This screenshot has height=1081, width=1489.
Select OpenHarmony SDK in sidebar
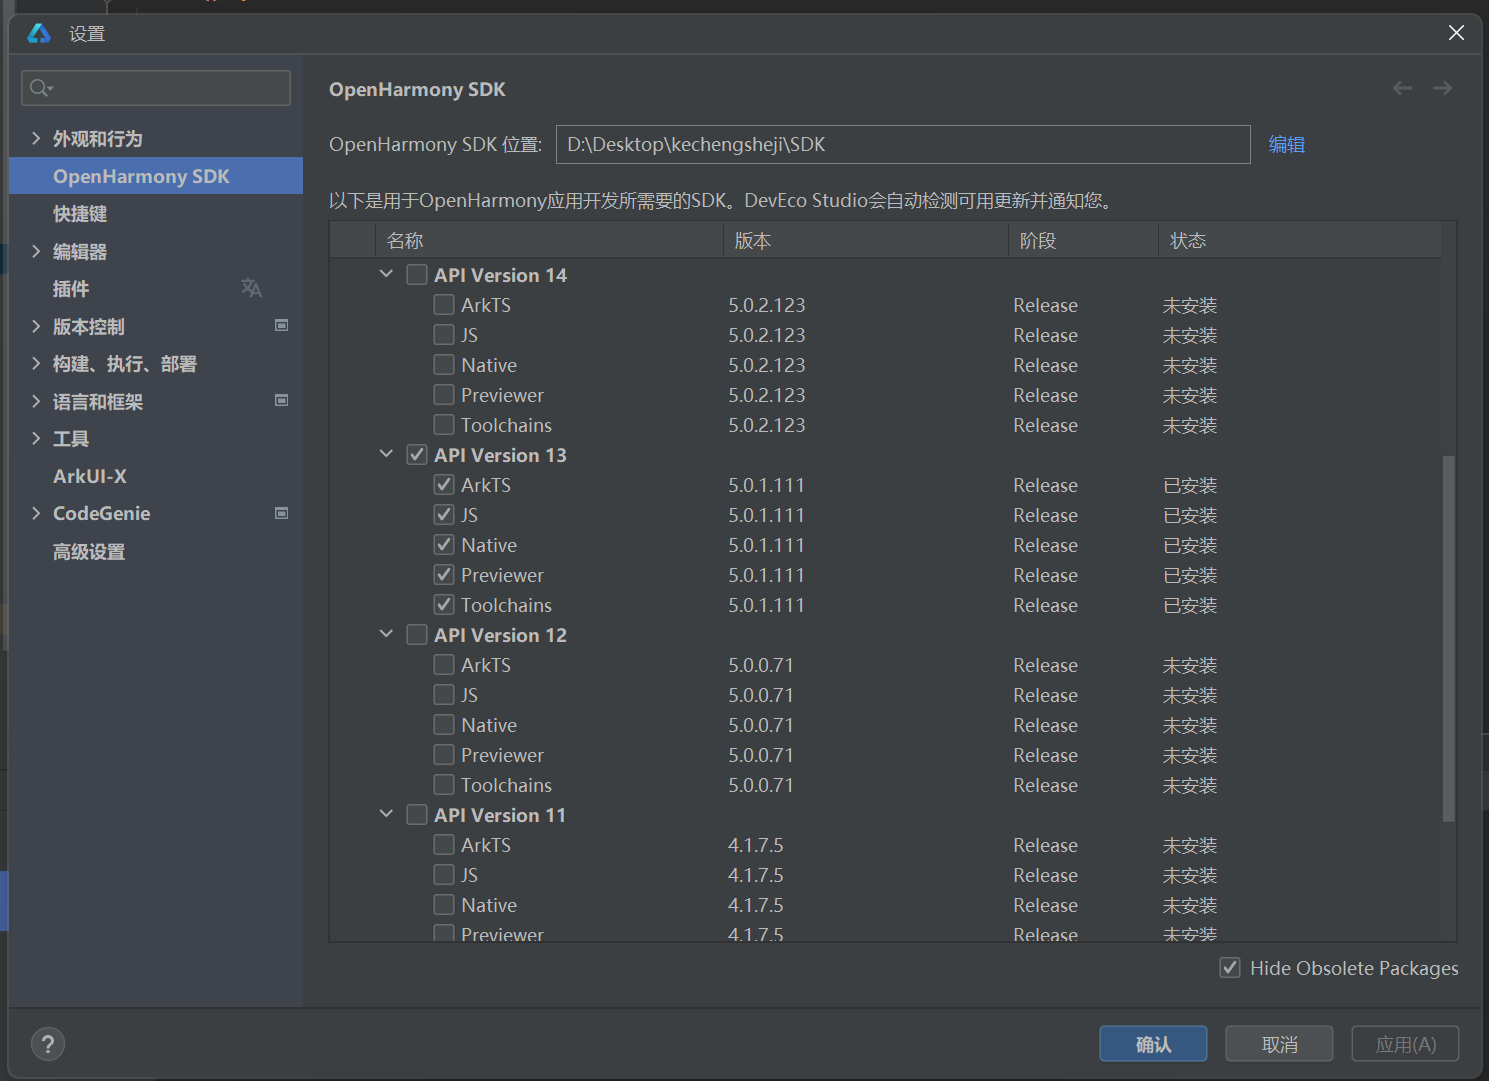[156, 176]
